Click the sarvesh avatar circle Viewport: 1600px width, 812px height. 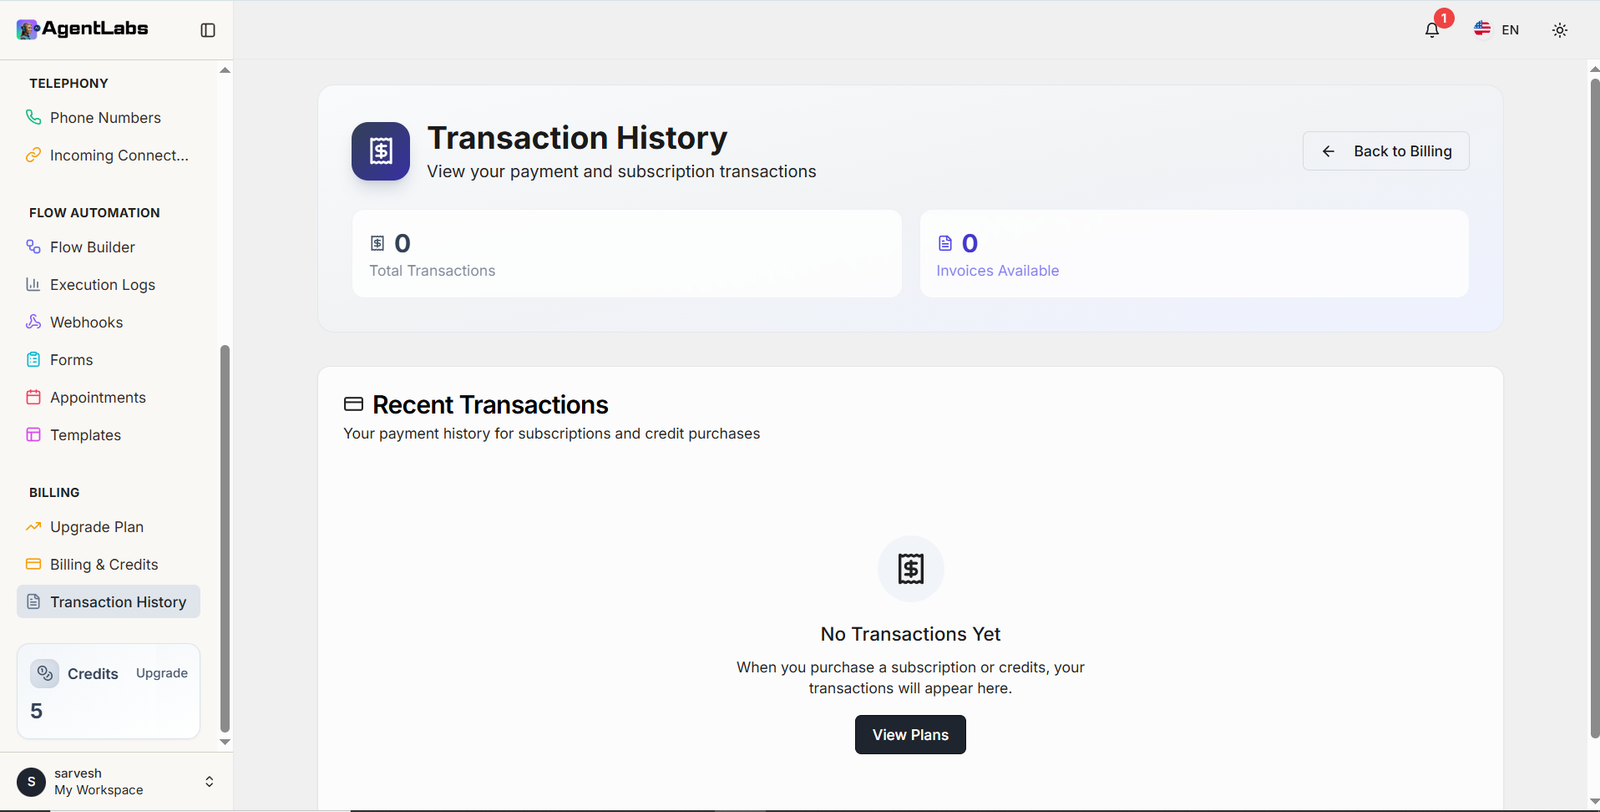coord(31,782)
